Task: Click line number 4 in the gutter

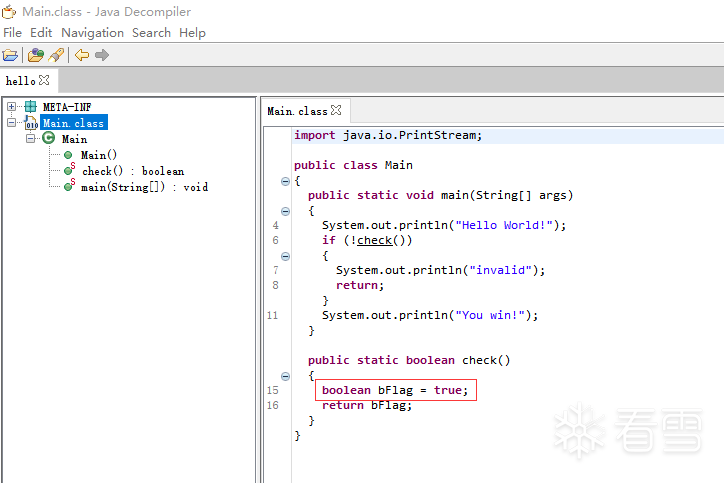Action: pyautogui.click(x=276, y=225)
